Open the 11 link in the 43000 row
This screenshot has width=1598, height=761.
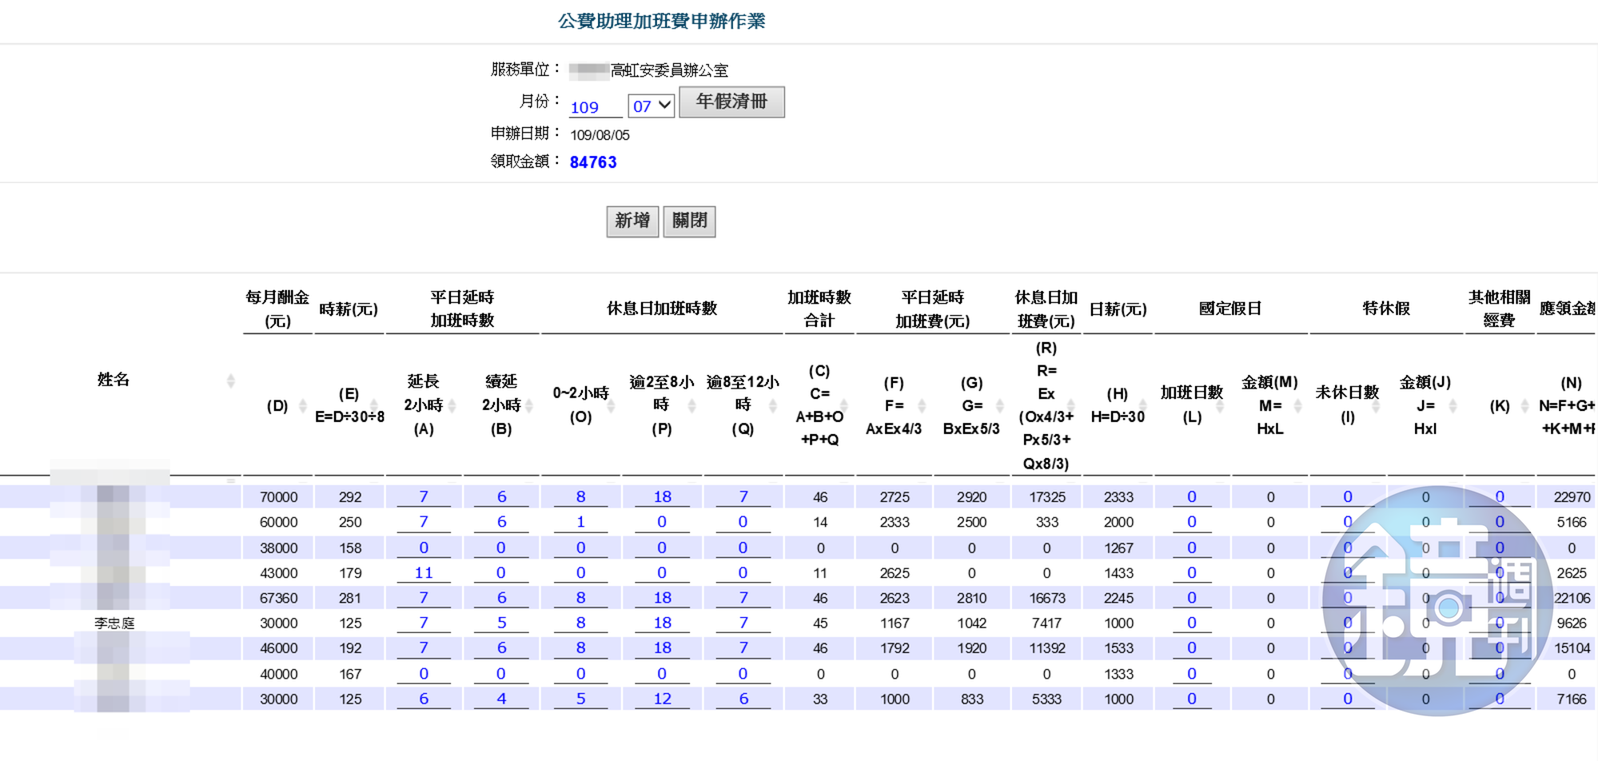click(424, 573)
